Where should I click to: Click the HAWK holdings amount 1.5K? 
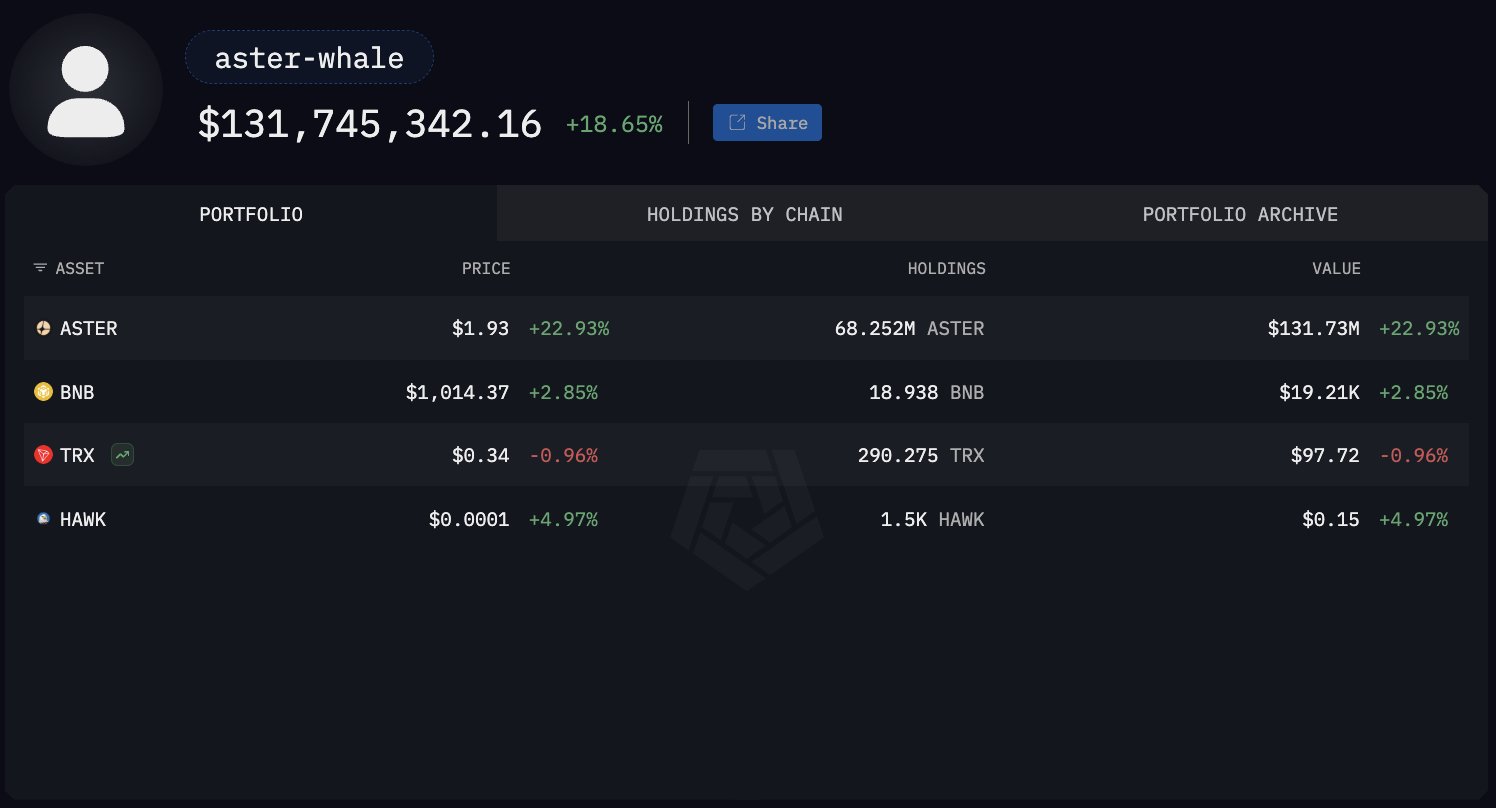904,519
